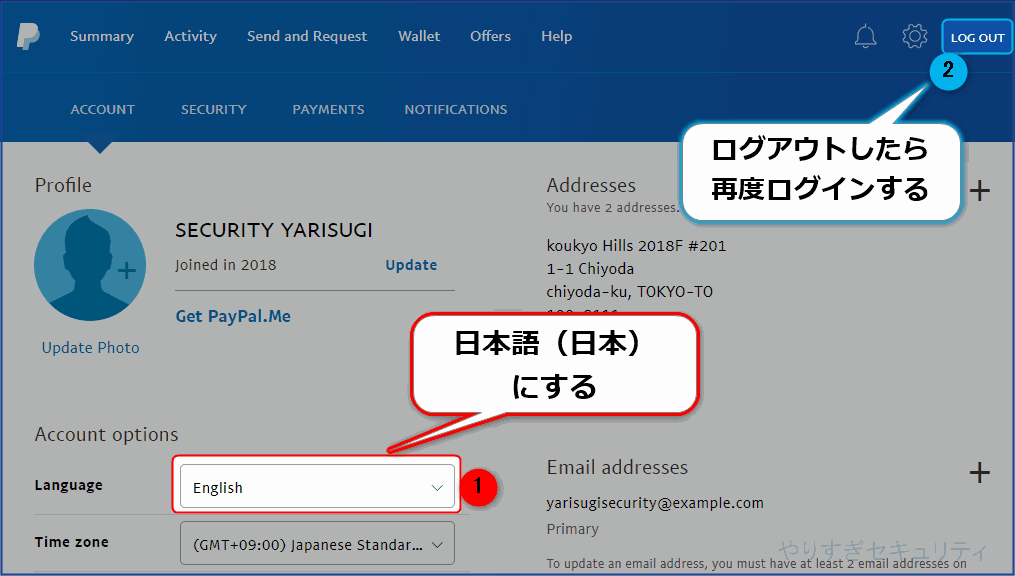Click the Update Photo link
Screen dimensions: 1015x576
tap(91, 348)
